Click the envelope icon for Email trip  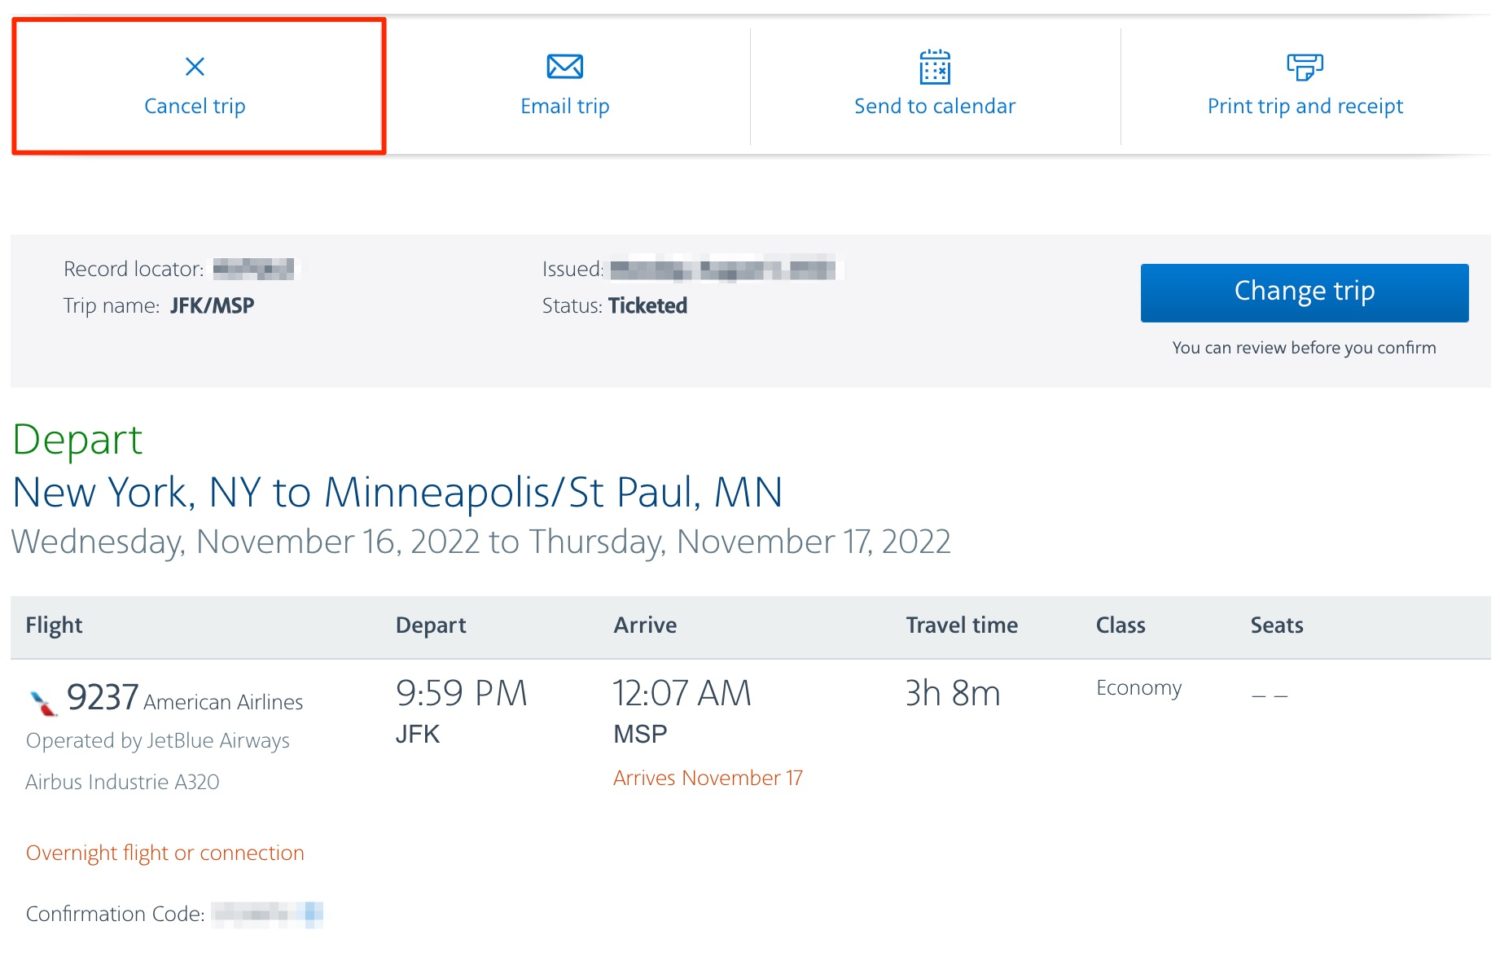(x=563, y=66)
